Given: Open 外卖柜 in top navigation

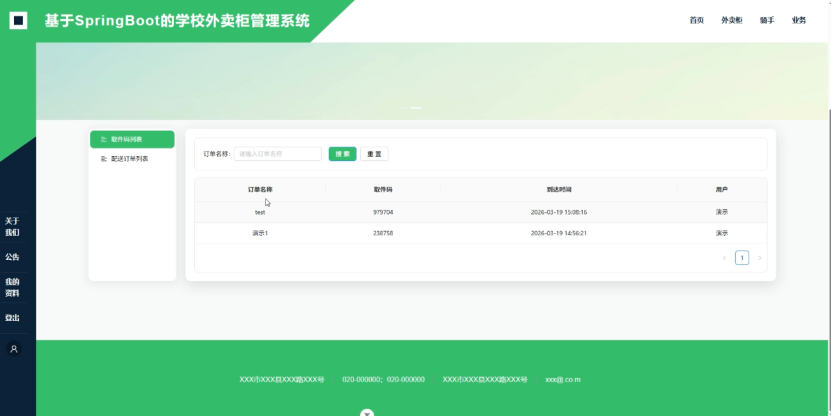Looking at the screenshot, I should (731, 20).
